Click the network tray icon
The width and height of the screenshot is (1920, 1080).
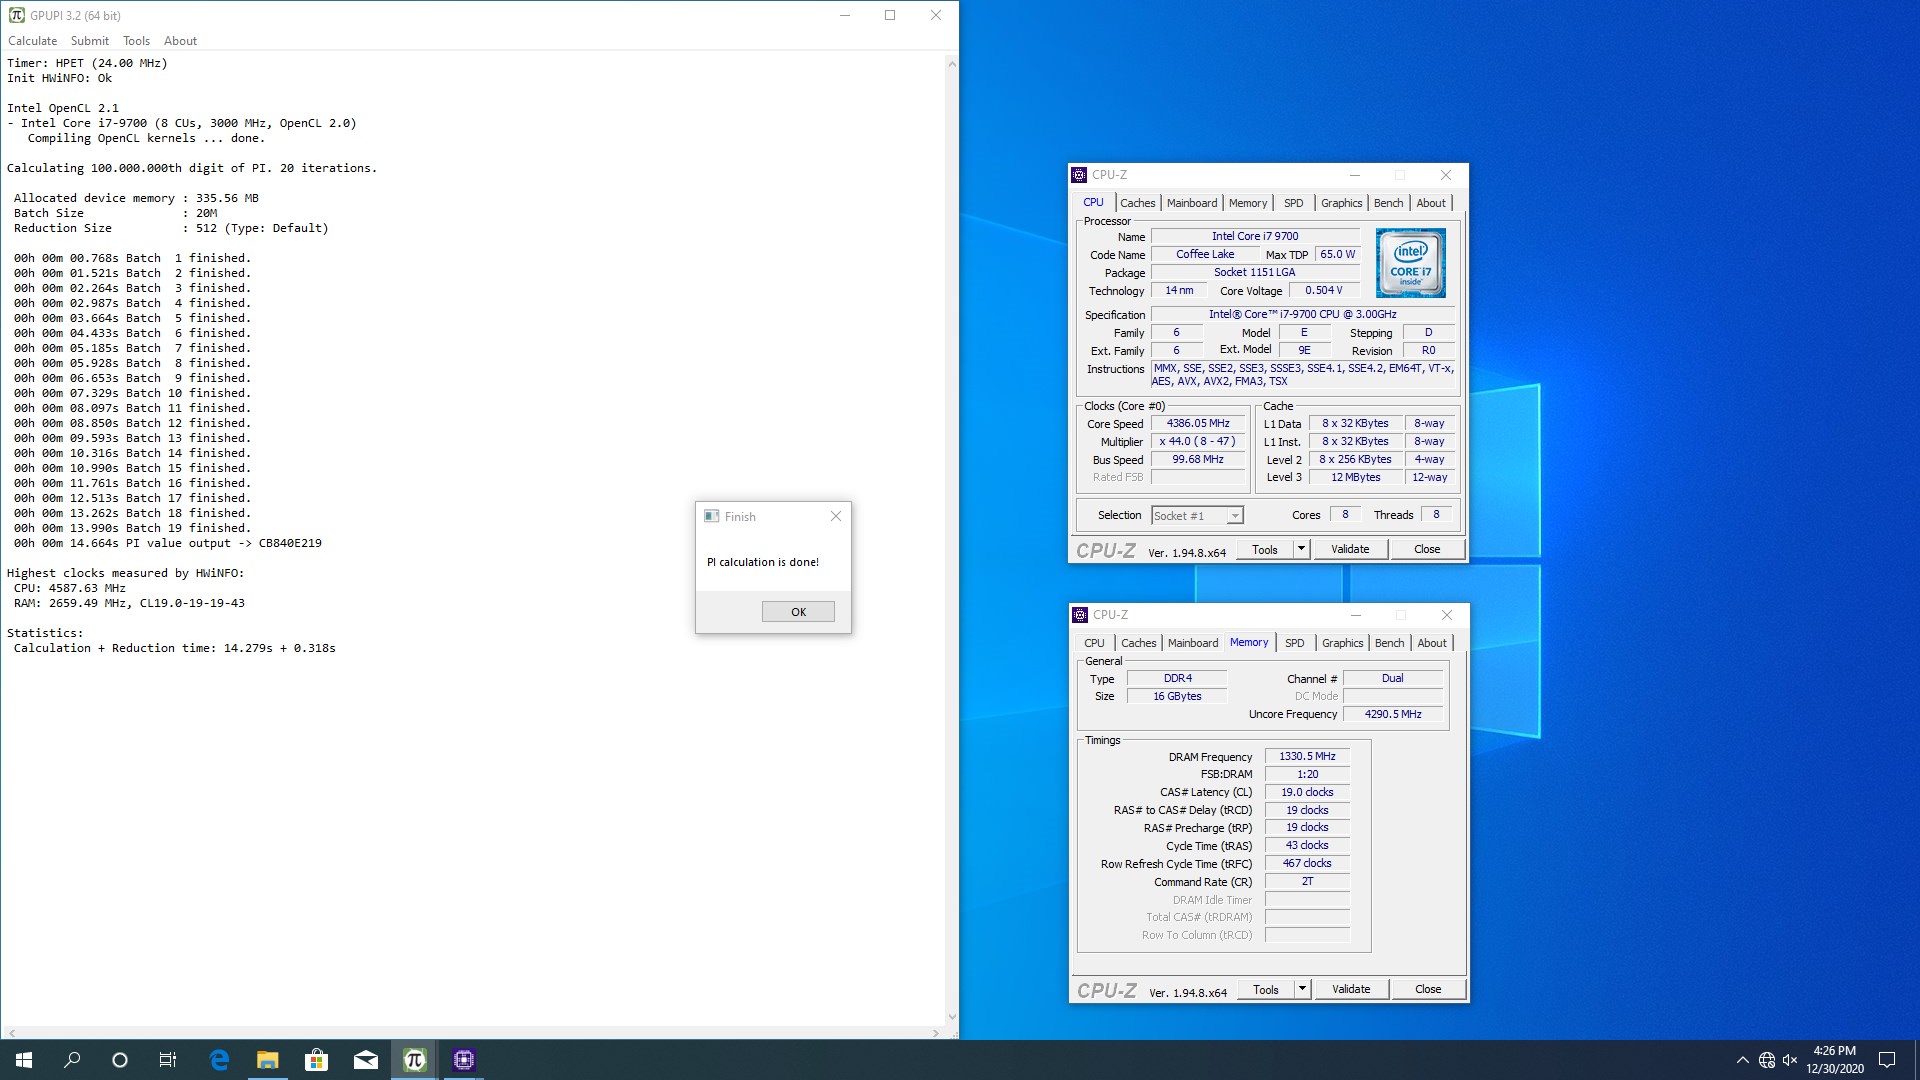pyautogui.click(x=1767, y=1060)
